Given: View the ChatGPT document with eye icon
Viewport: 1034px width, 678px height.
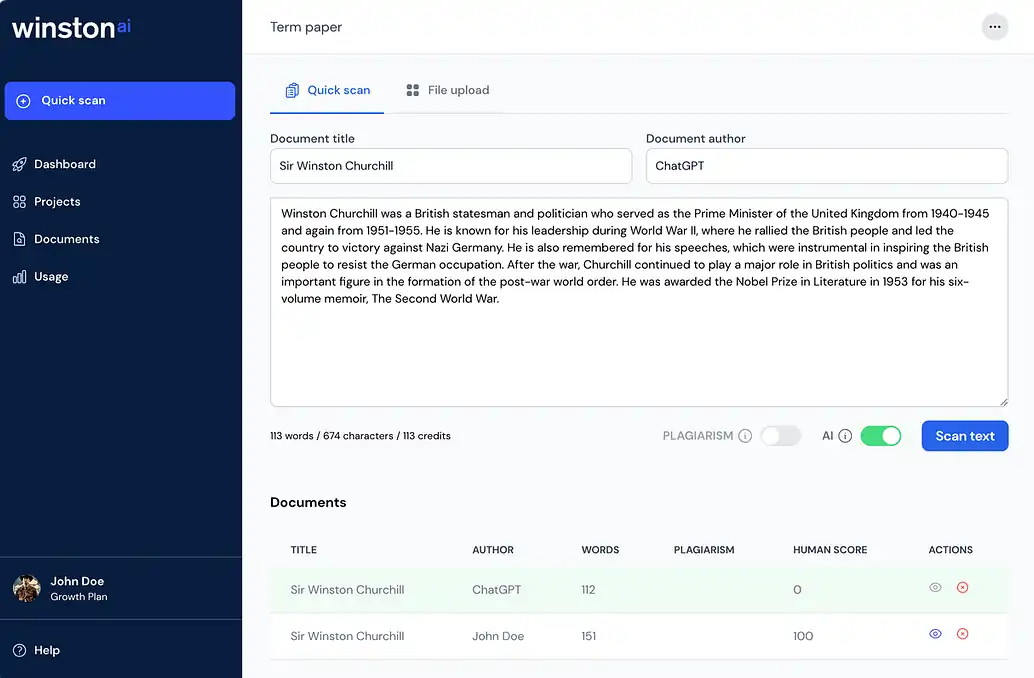Looking at the screenshot, I should tap(935, 587).
